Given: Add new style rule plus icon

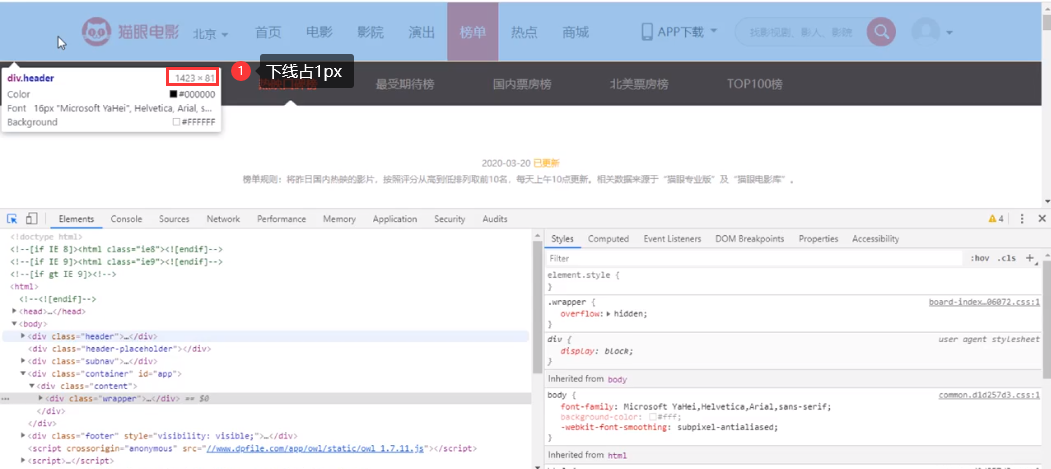Looking at the screenshot, I should pyautogui.click(x=1030, y=258).
